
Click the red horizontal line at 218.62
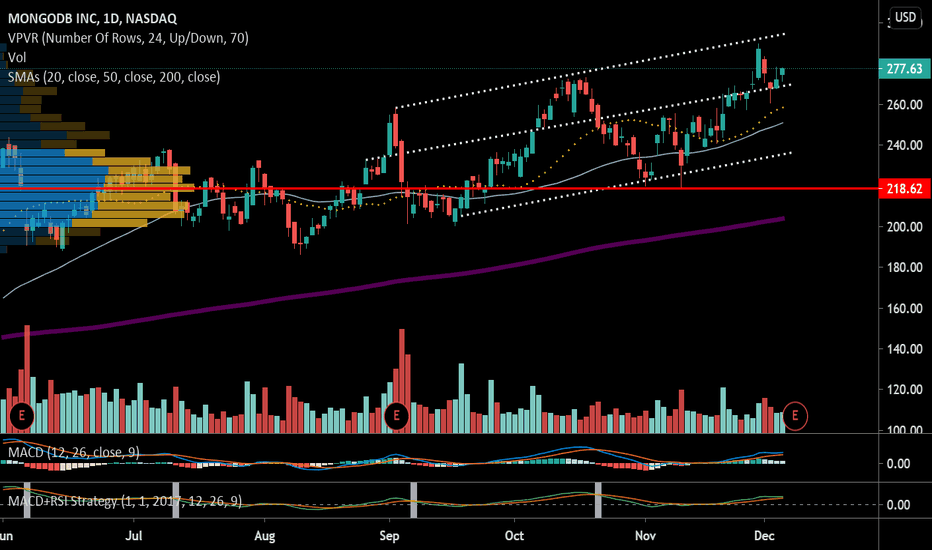(x=439, y=188)
